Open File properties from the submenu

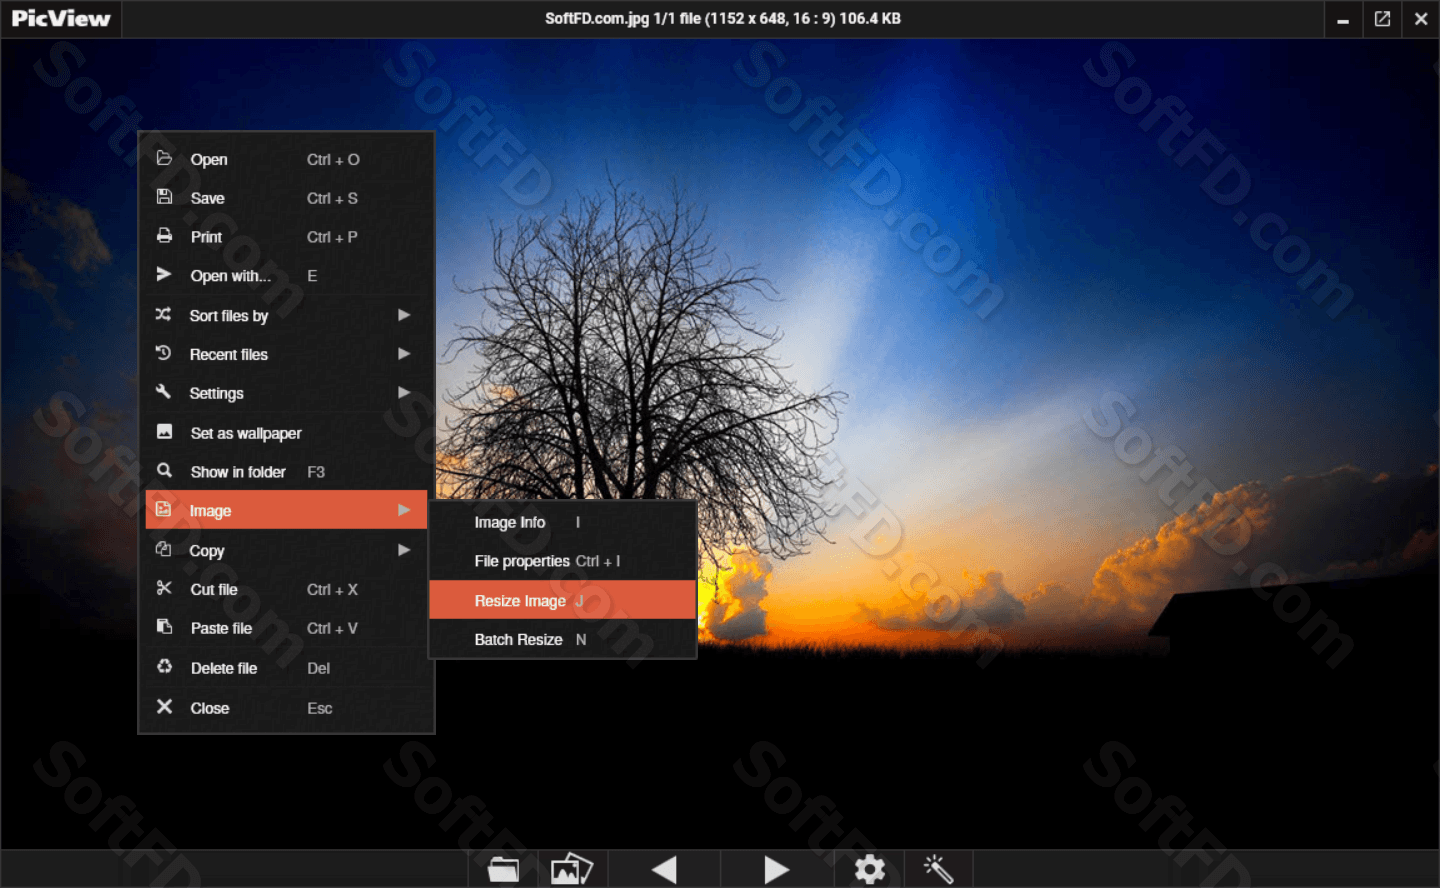click(562, 561)
